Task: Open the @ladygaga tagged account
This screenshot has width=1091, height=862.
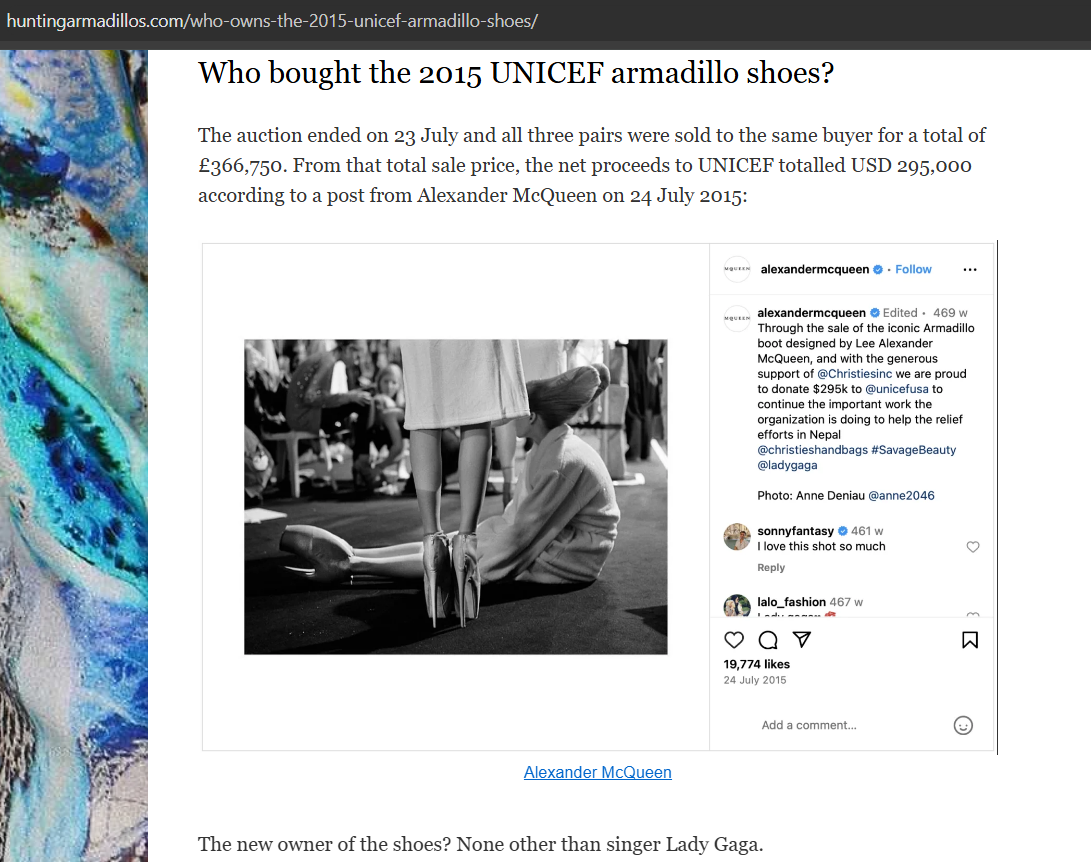Action: (787, 464)
